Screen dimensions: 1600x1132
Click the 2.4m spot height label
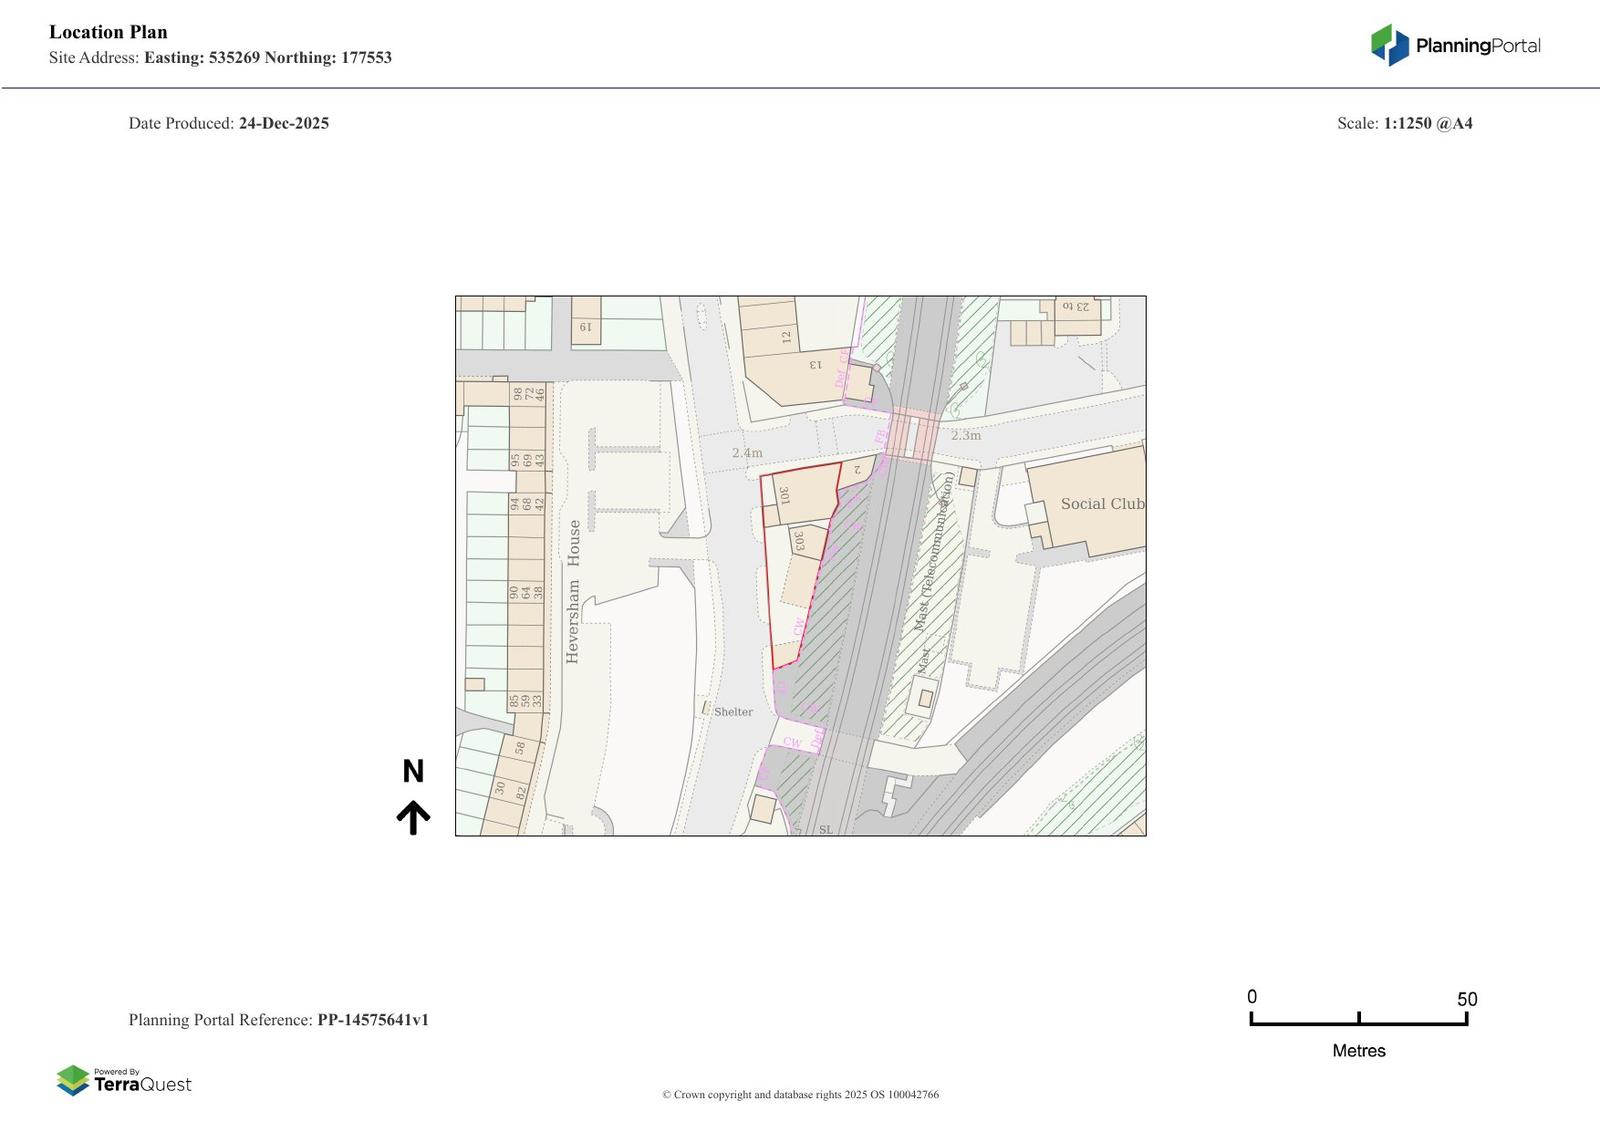click(x=747, y=453)
